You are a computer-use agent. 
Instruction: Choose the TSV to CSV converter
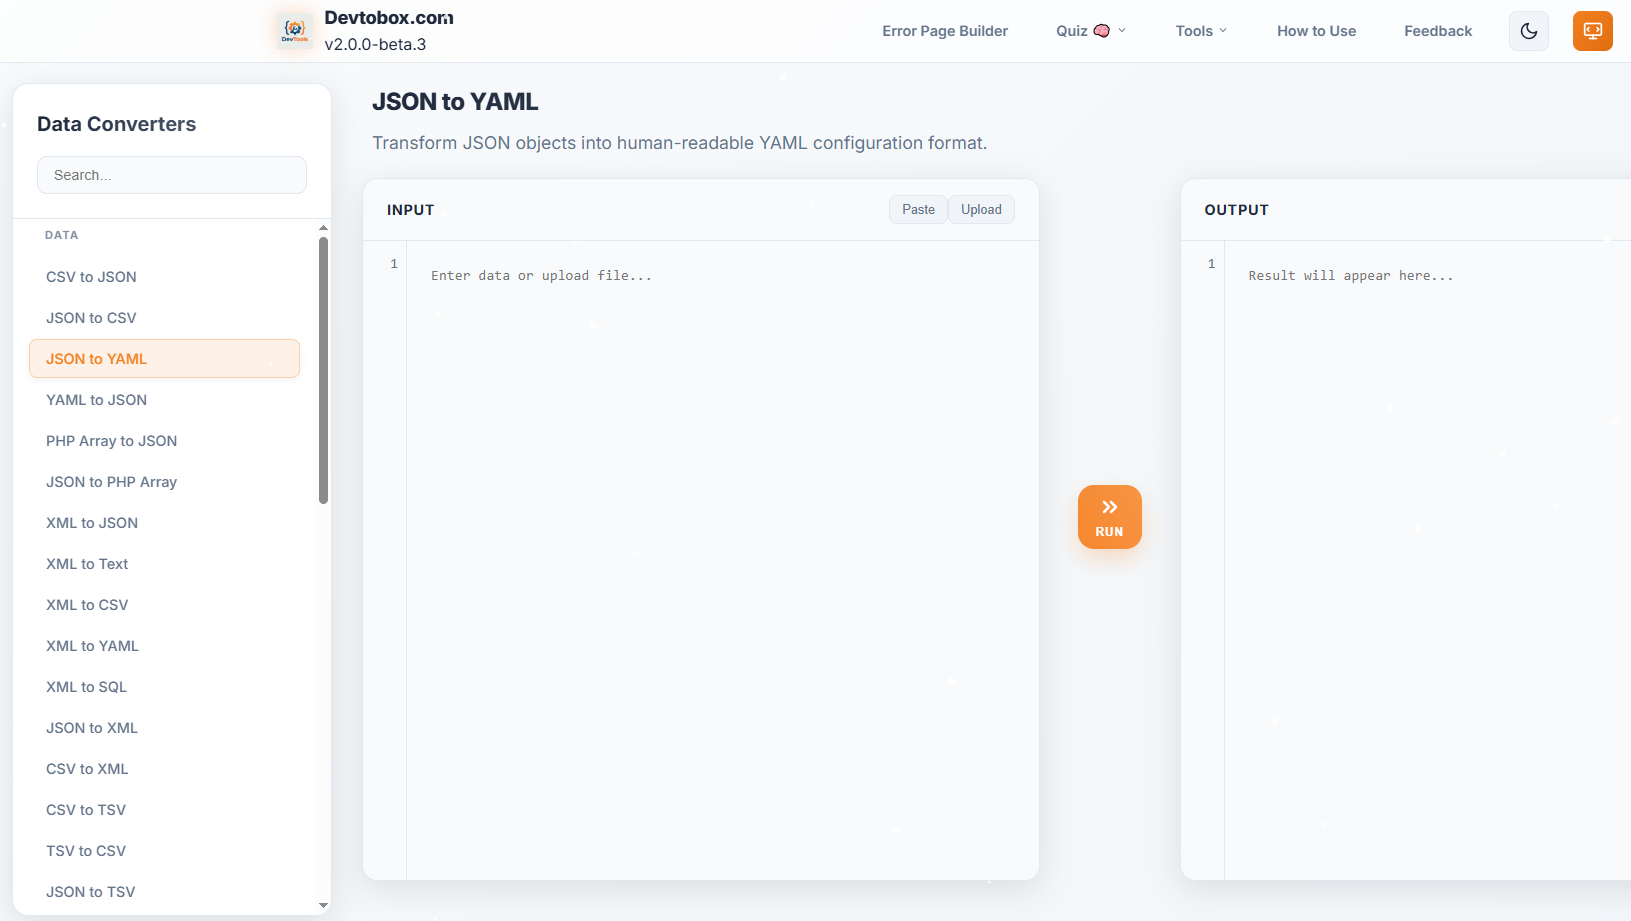(x=86, y=850)
